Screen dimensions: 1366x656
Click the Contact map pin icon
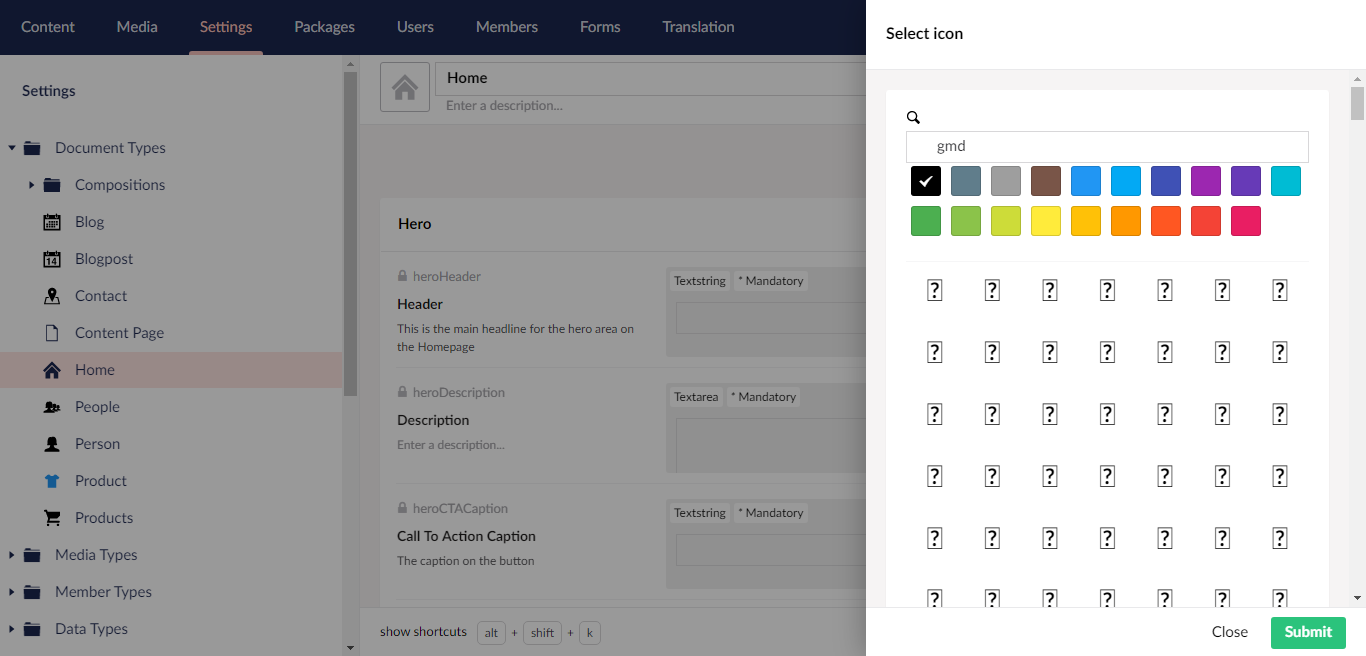pyautogui.click(x=52, y=296)
